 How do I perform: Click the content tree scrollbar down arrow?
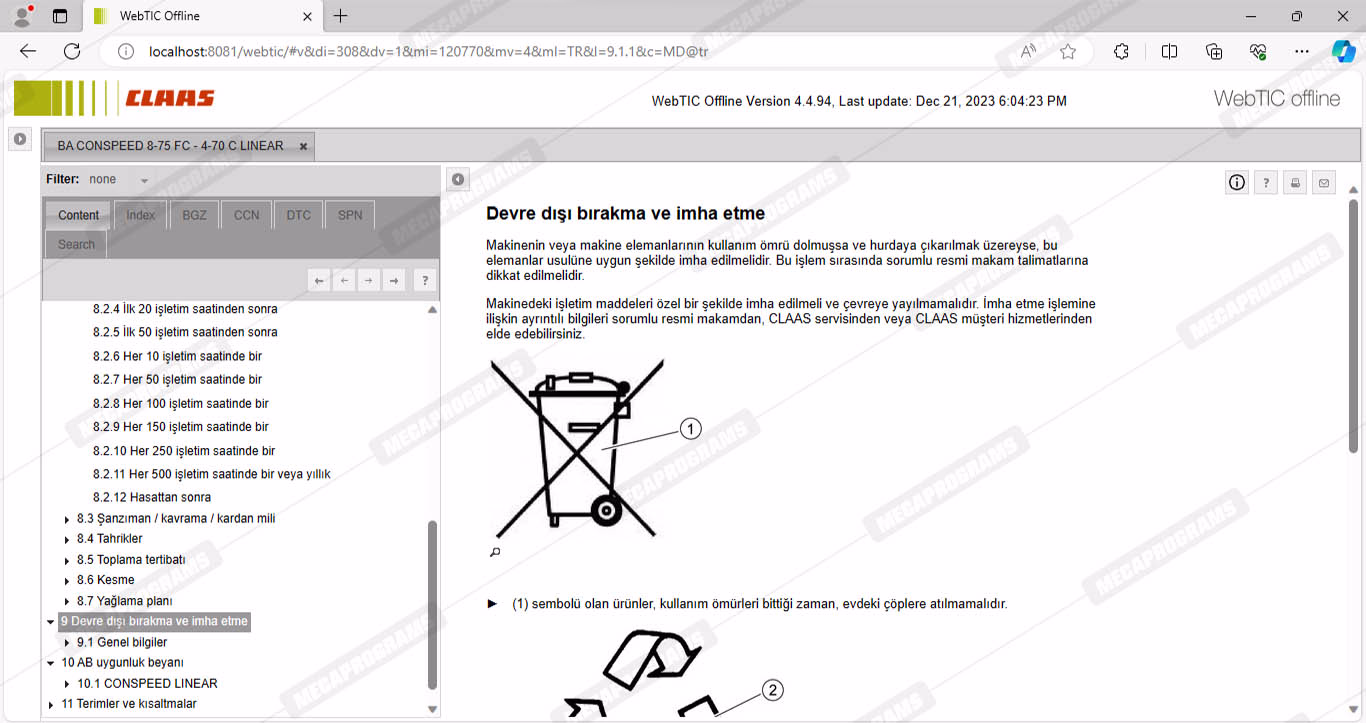coord(432,709)
